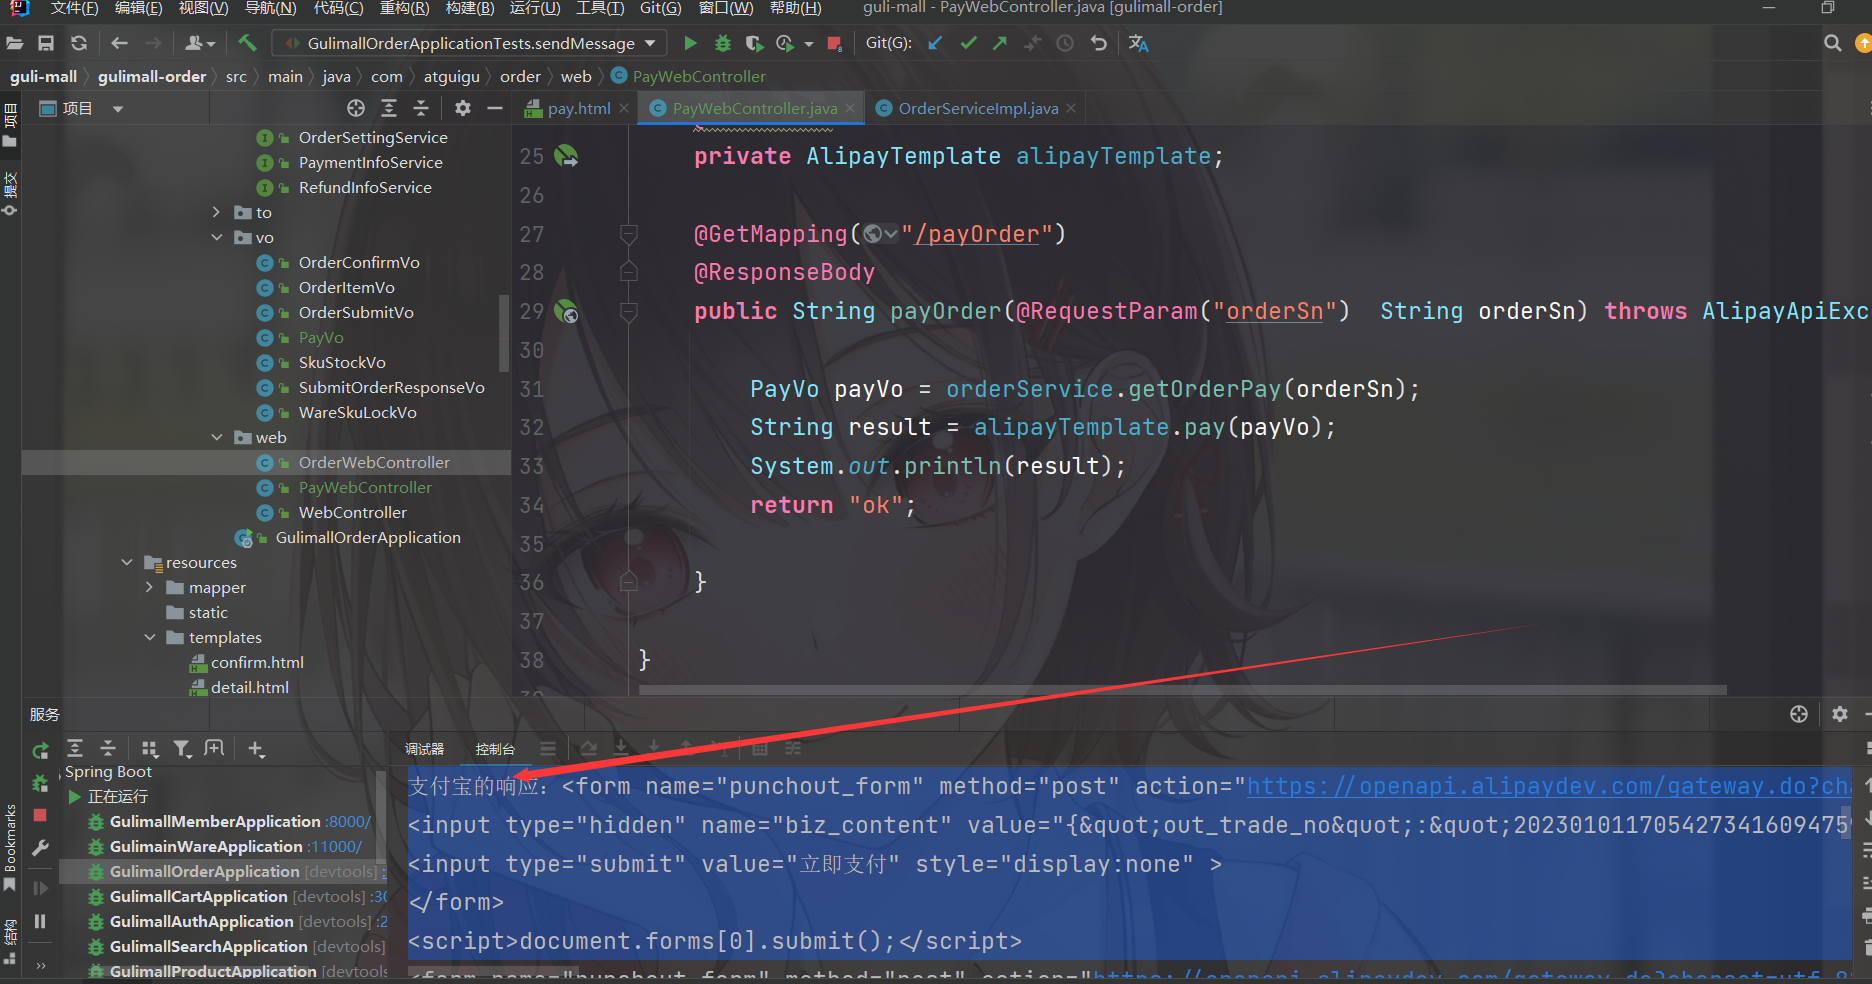This screenshot has height=984, width=1872.
Task: Expand all nodes in the project panel
Action: pyautogui.click(x=389, y=108)
